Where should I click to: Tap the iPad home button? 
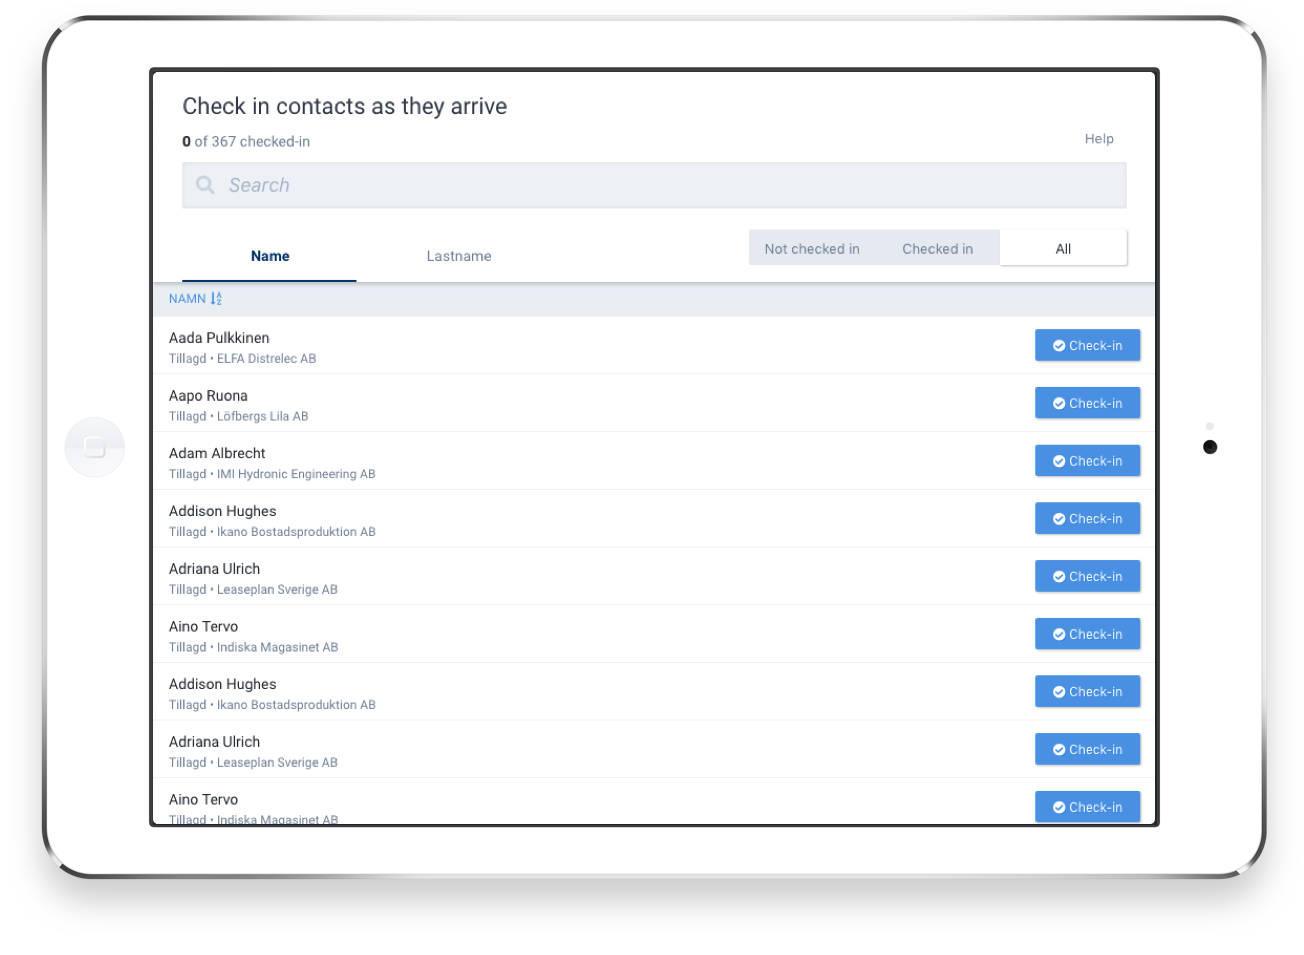point(94,447)
